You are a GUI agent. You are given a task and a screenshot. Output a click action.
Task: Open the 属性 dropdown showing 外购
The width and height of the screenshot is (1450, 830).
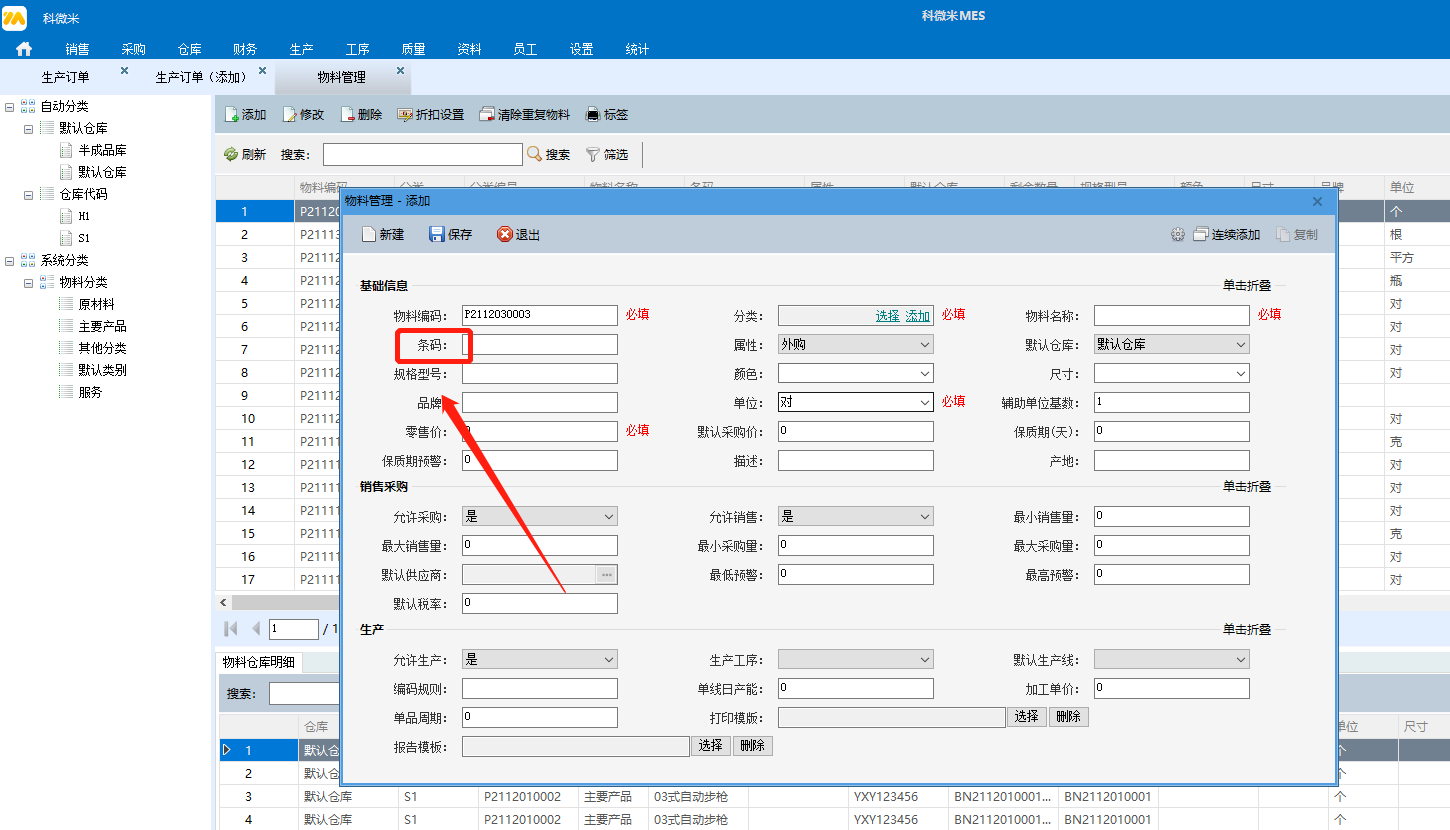coord(855,344)
